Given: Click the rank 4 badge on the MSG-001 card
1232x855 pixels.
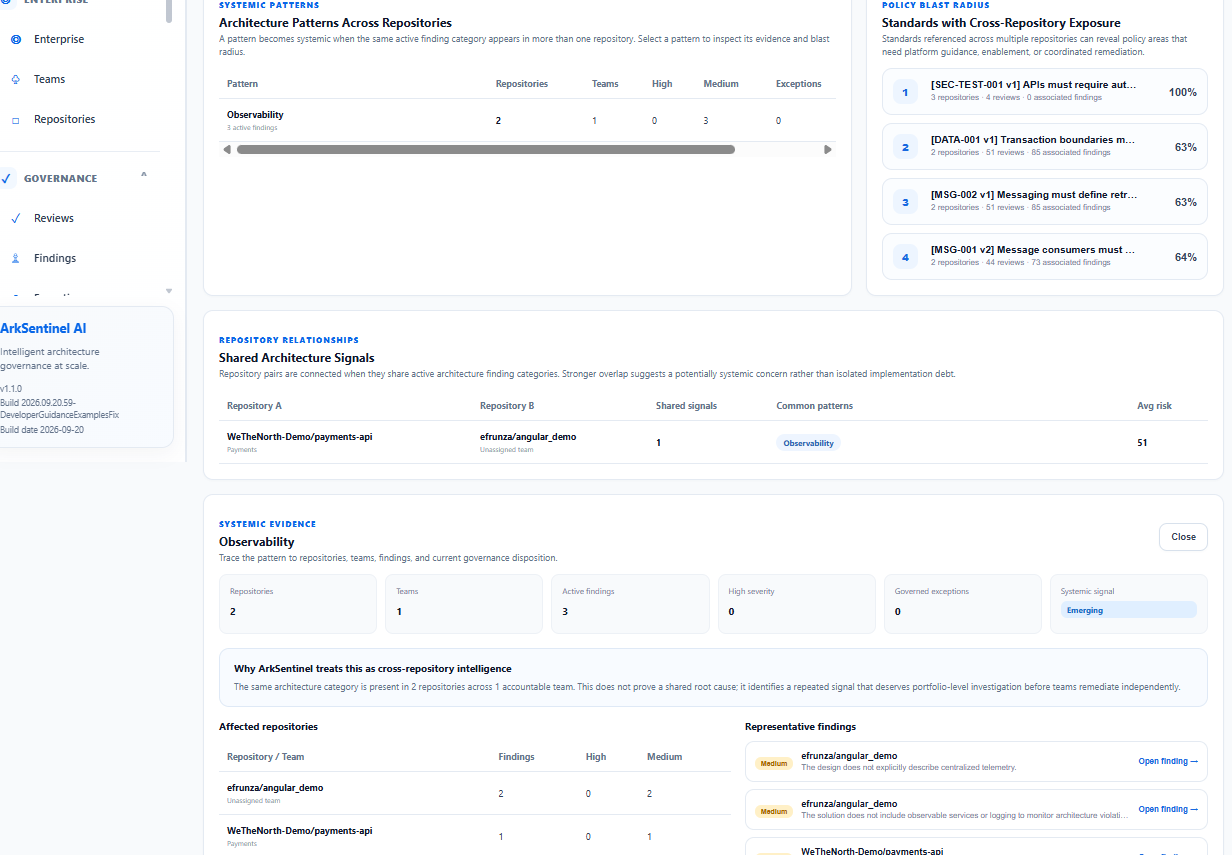Looking at the screenshot, I should [905, 257].
